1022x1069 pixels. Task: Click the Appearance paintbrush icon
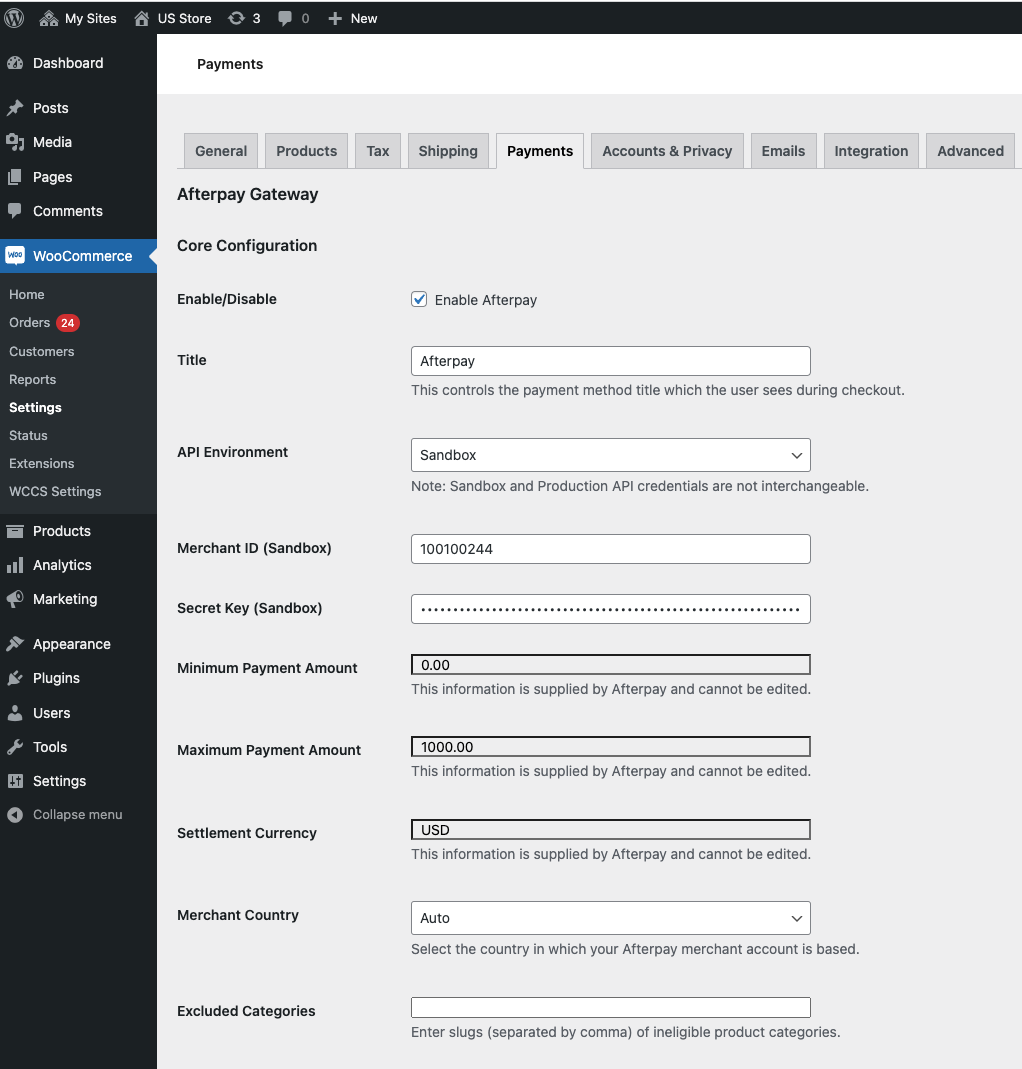tap(15, 644)
